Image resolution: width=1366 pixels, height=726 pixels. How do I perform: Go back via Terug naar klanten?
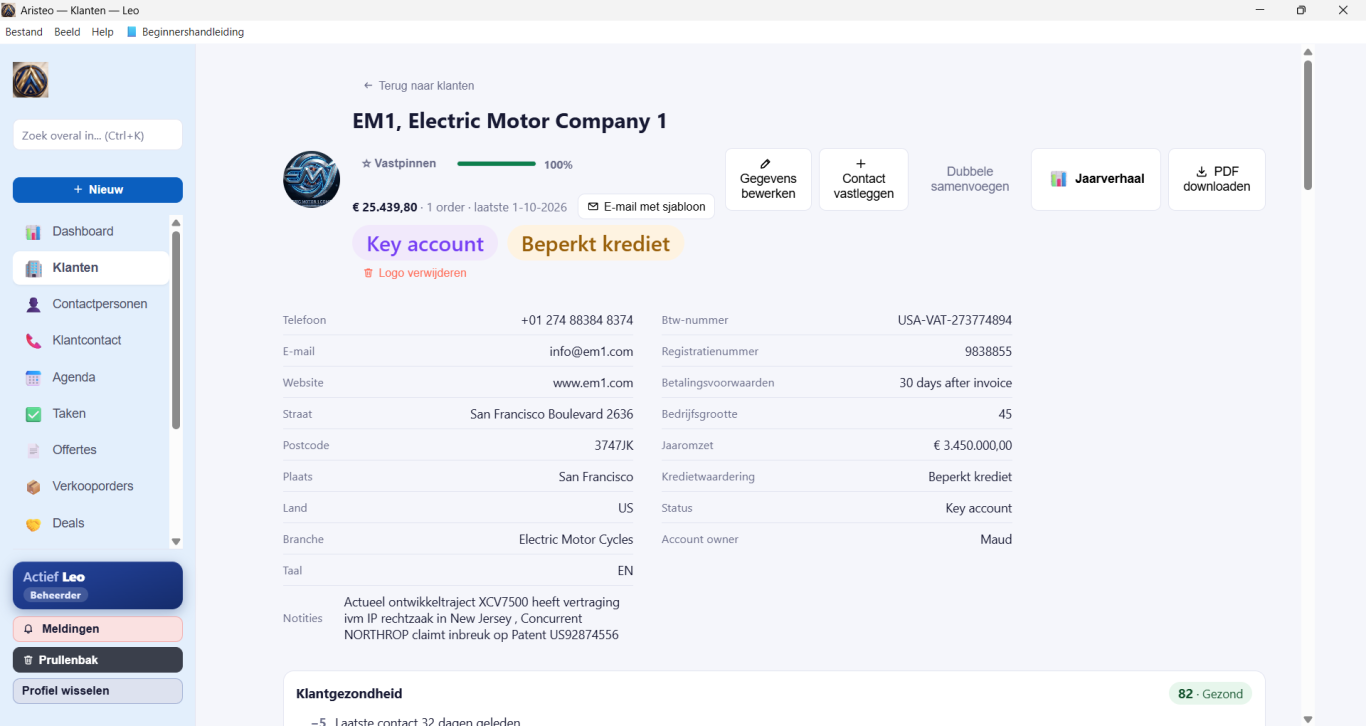click(419, 86)
